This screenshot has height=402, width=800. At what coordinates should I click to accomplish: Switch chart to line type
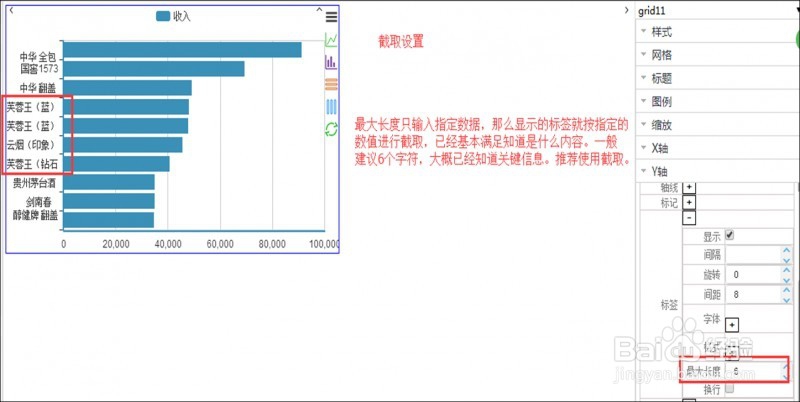pos(332,39)
